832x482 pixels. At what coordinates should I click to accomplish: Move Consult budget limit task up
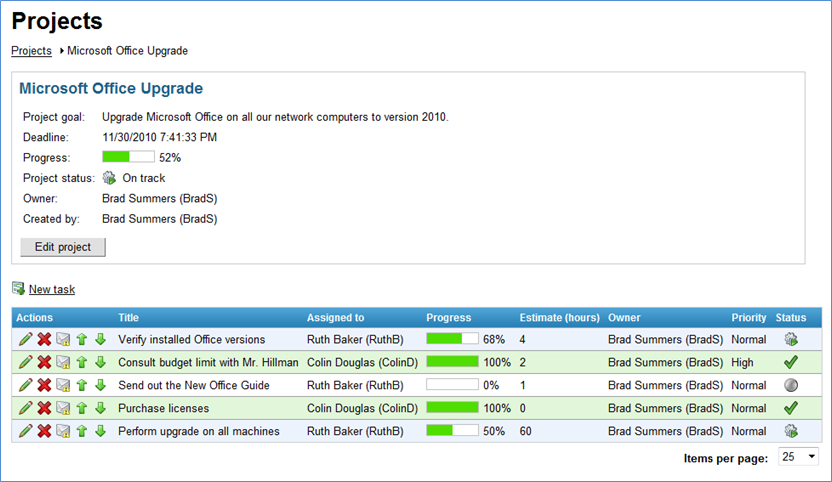(82, 362)
